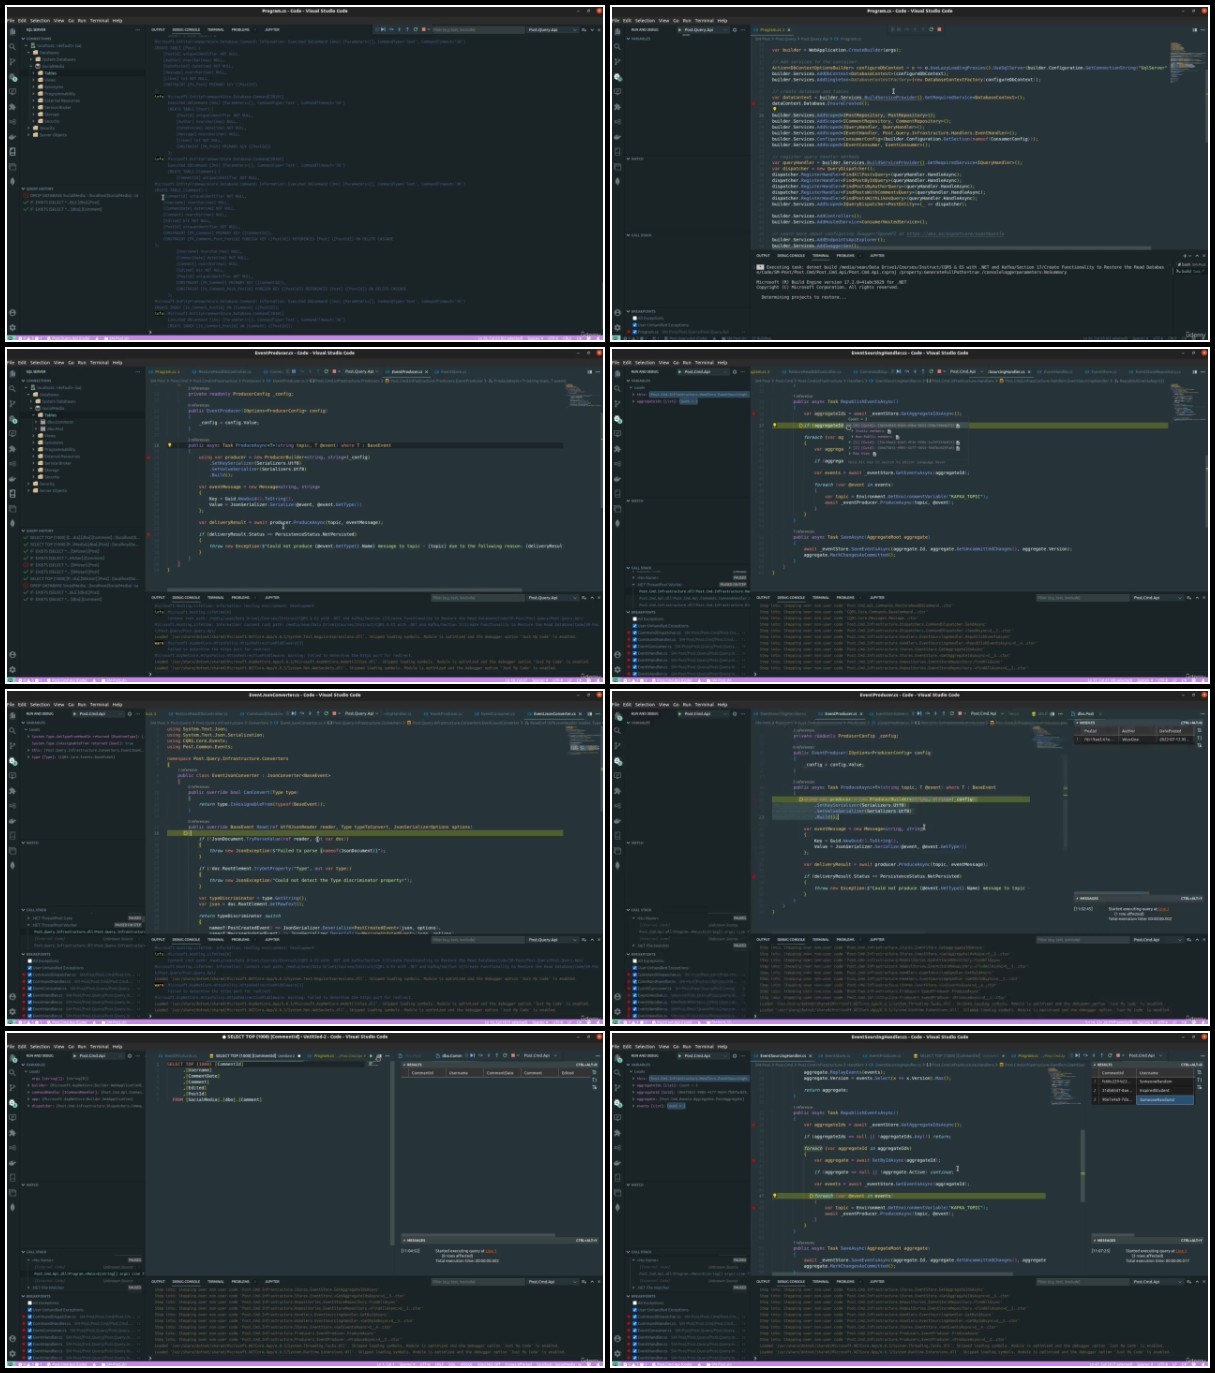Open Manage gear in Program.cs SQL Server window
1215x1373 pixels.
[12, 327]
